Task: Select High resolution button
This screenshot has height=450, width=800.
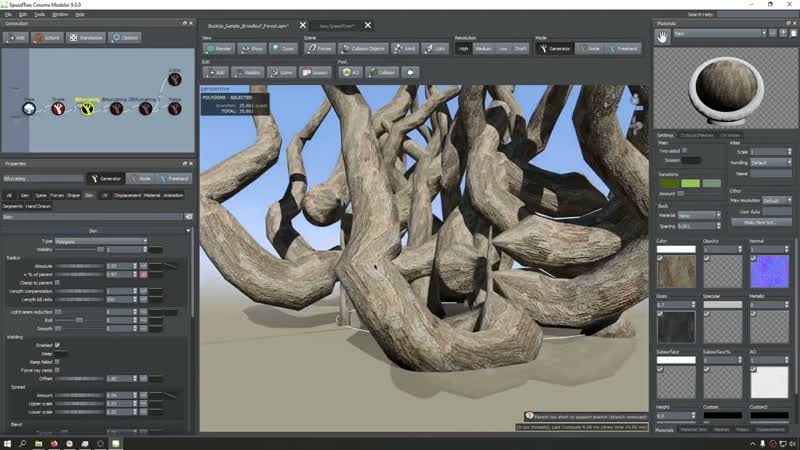Action: tap(463, 48)
